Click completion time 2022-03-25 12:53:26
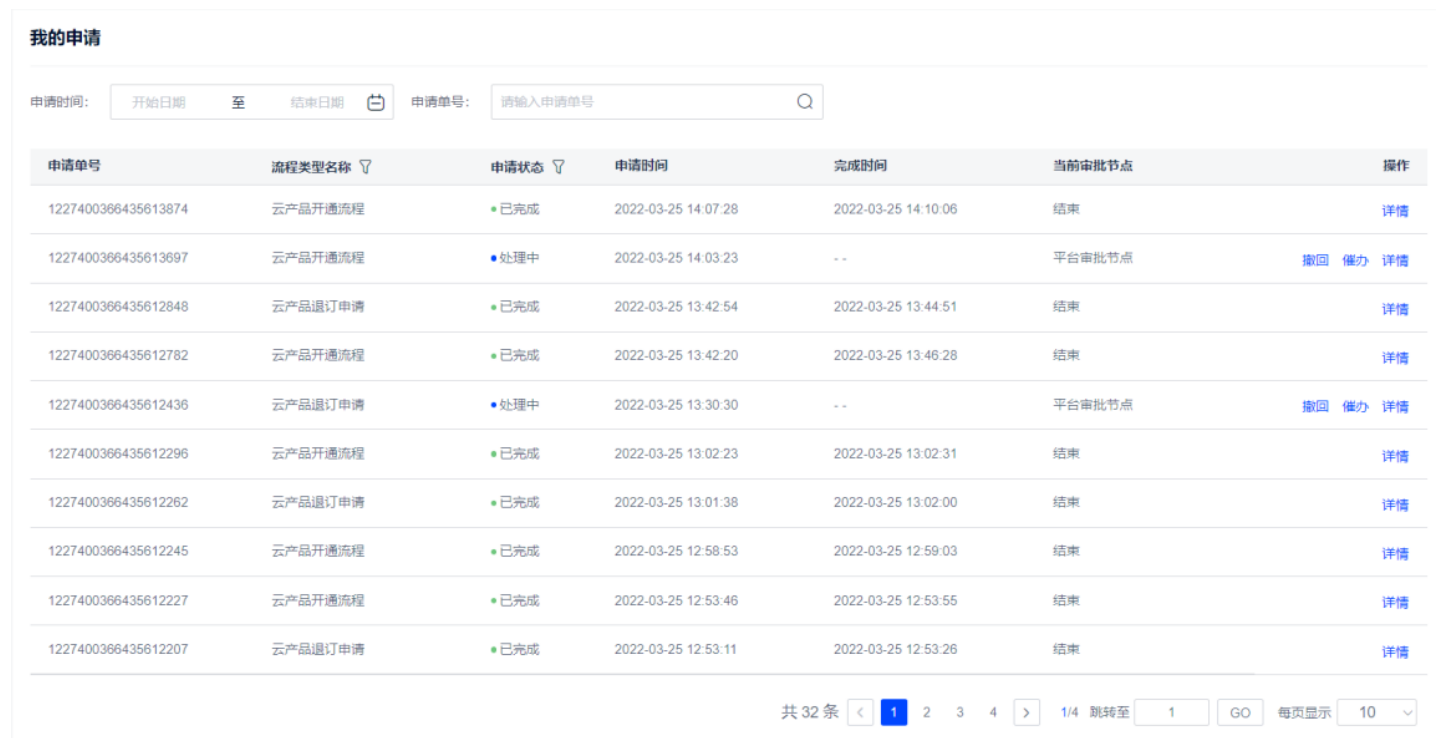1436x738 pixels. (x=895, y=649)
